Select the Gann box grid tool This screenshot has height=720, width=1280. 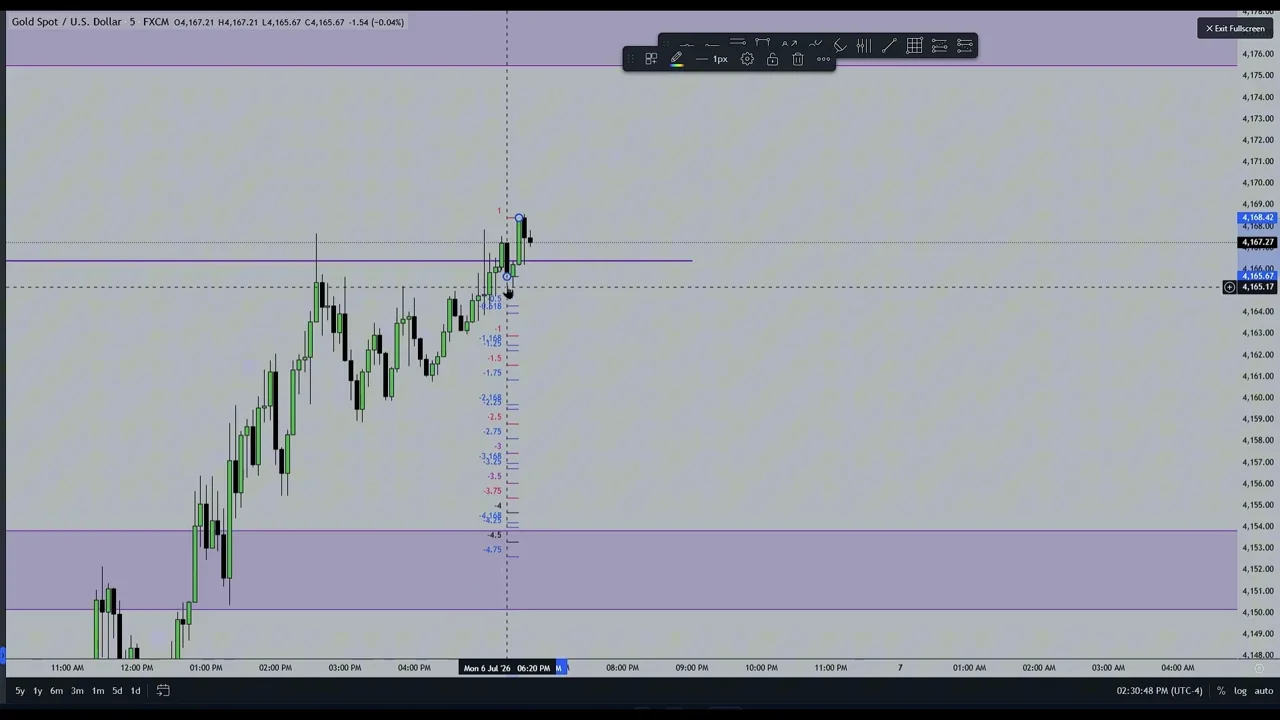tap(914, 45)
